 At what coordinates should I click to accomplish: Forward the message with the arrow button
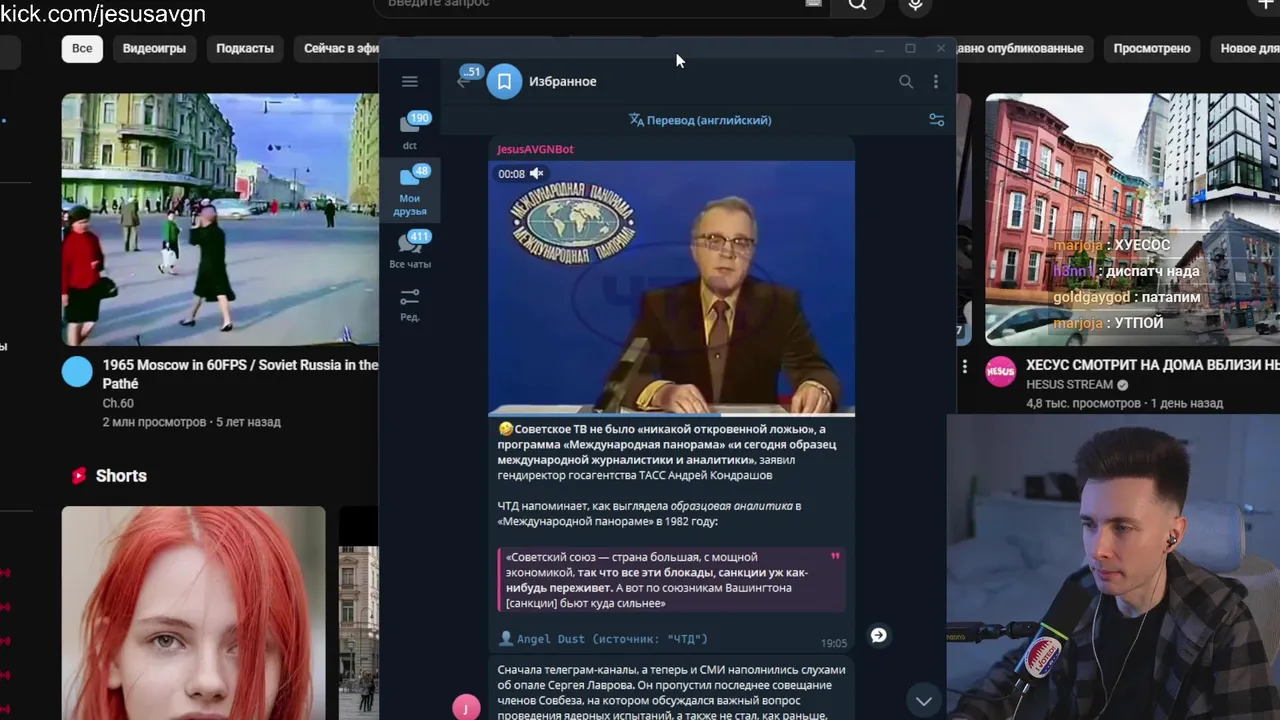878,635
